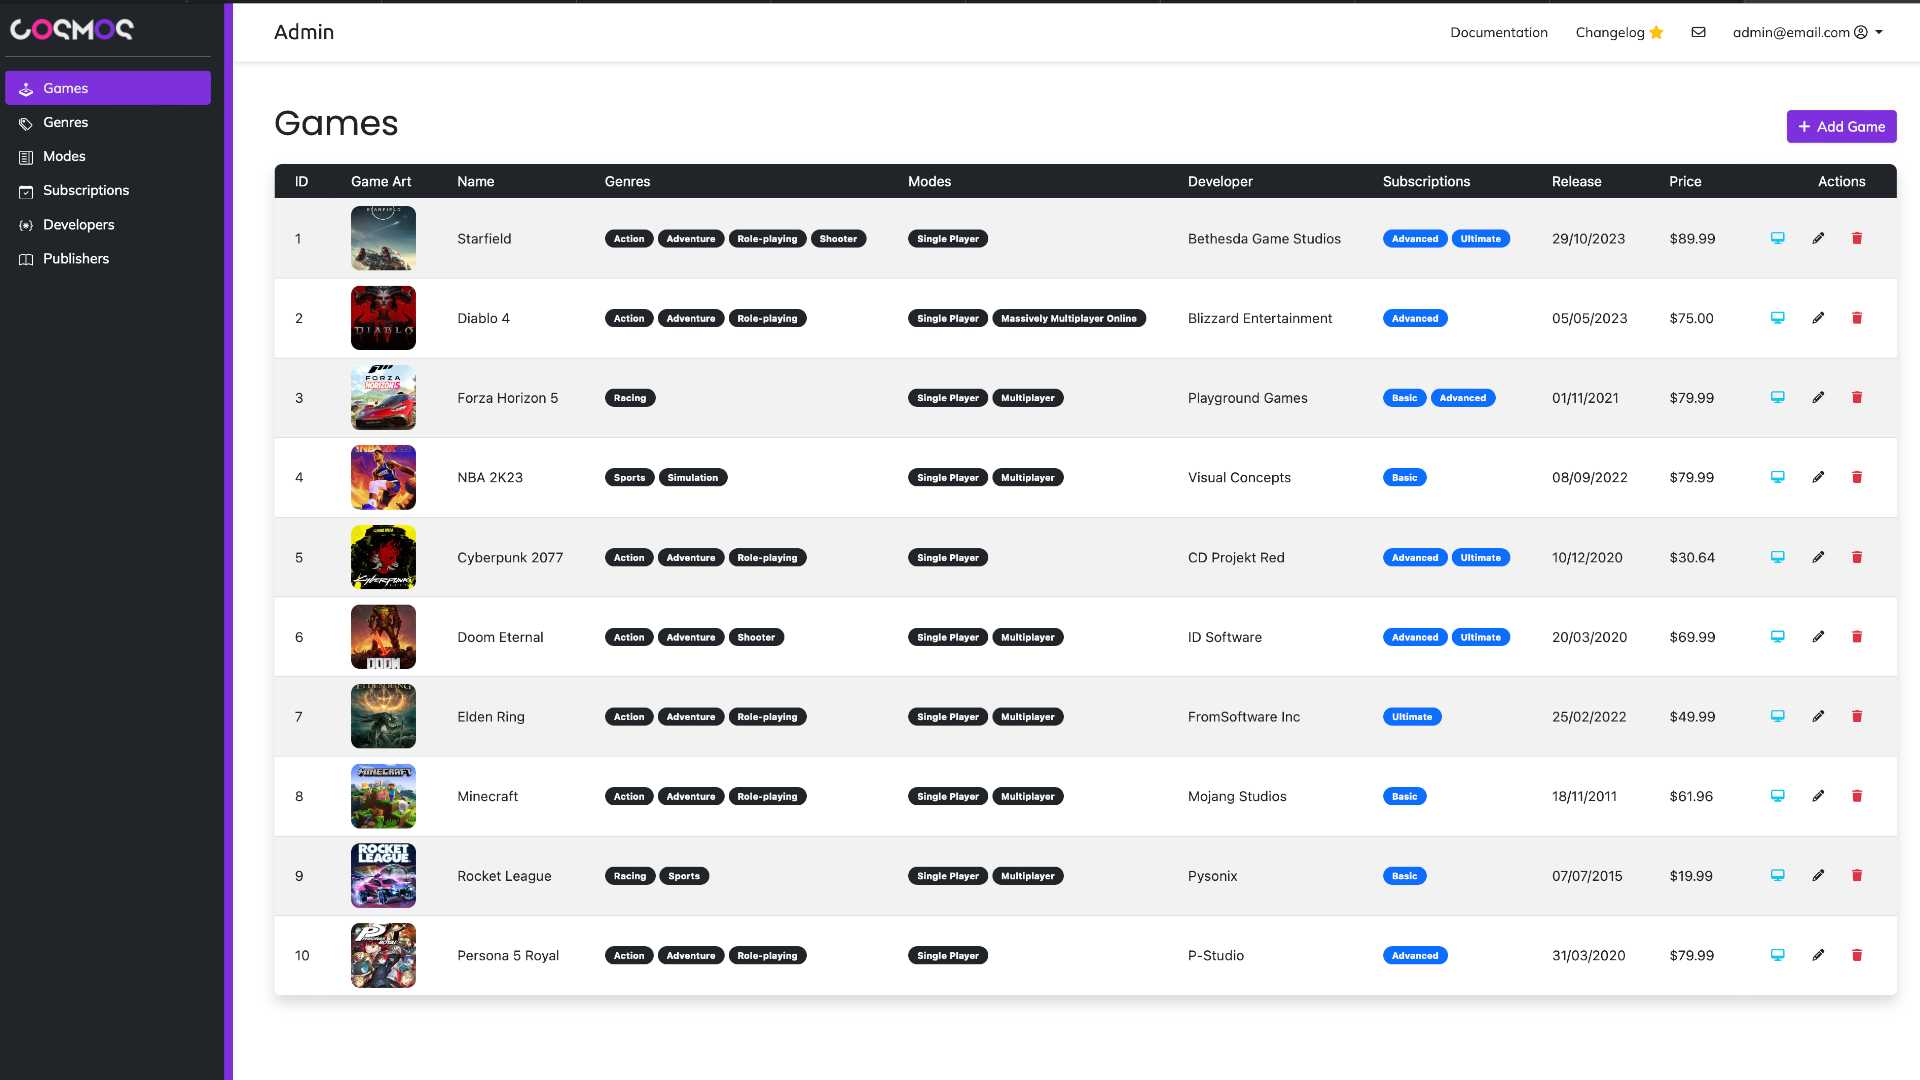The width and height of the screenshot is (1920, 1080).
Task: Open the mail envelope icon in header
Action: click(1698, 32)
